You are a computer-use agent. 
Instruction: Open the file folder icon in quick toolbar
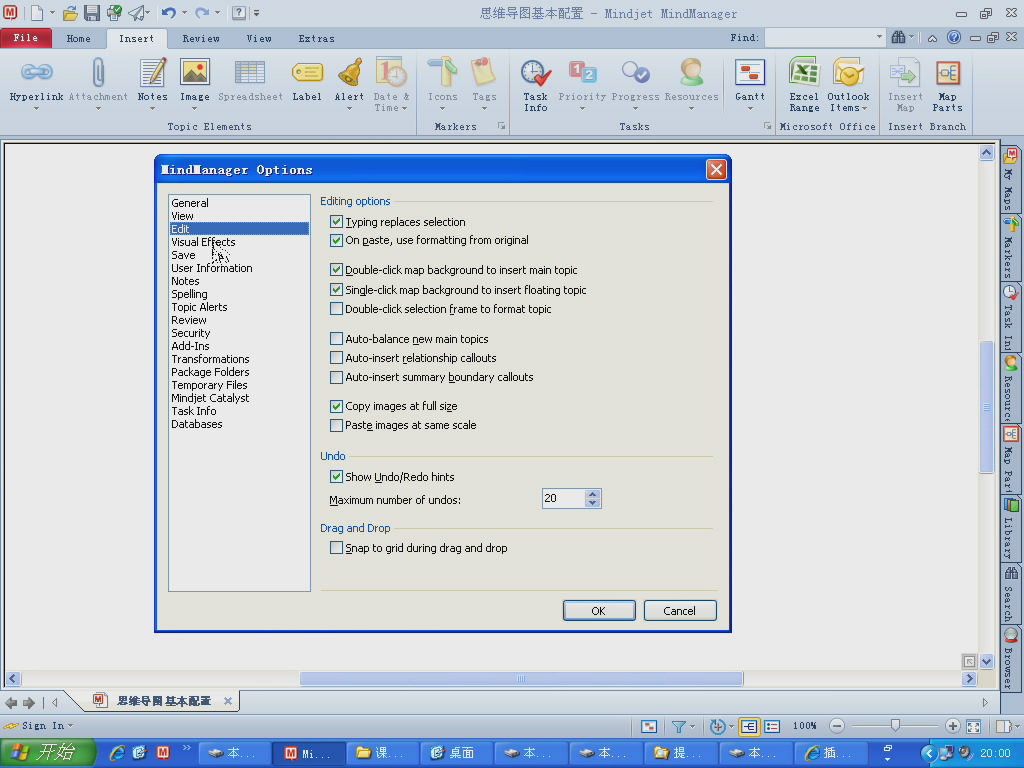[x=70, y=12]
